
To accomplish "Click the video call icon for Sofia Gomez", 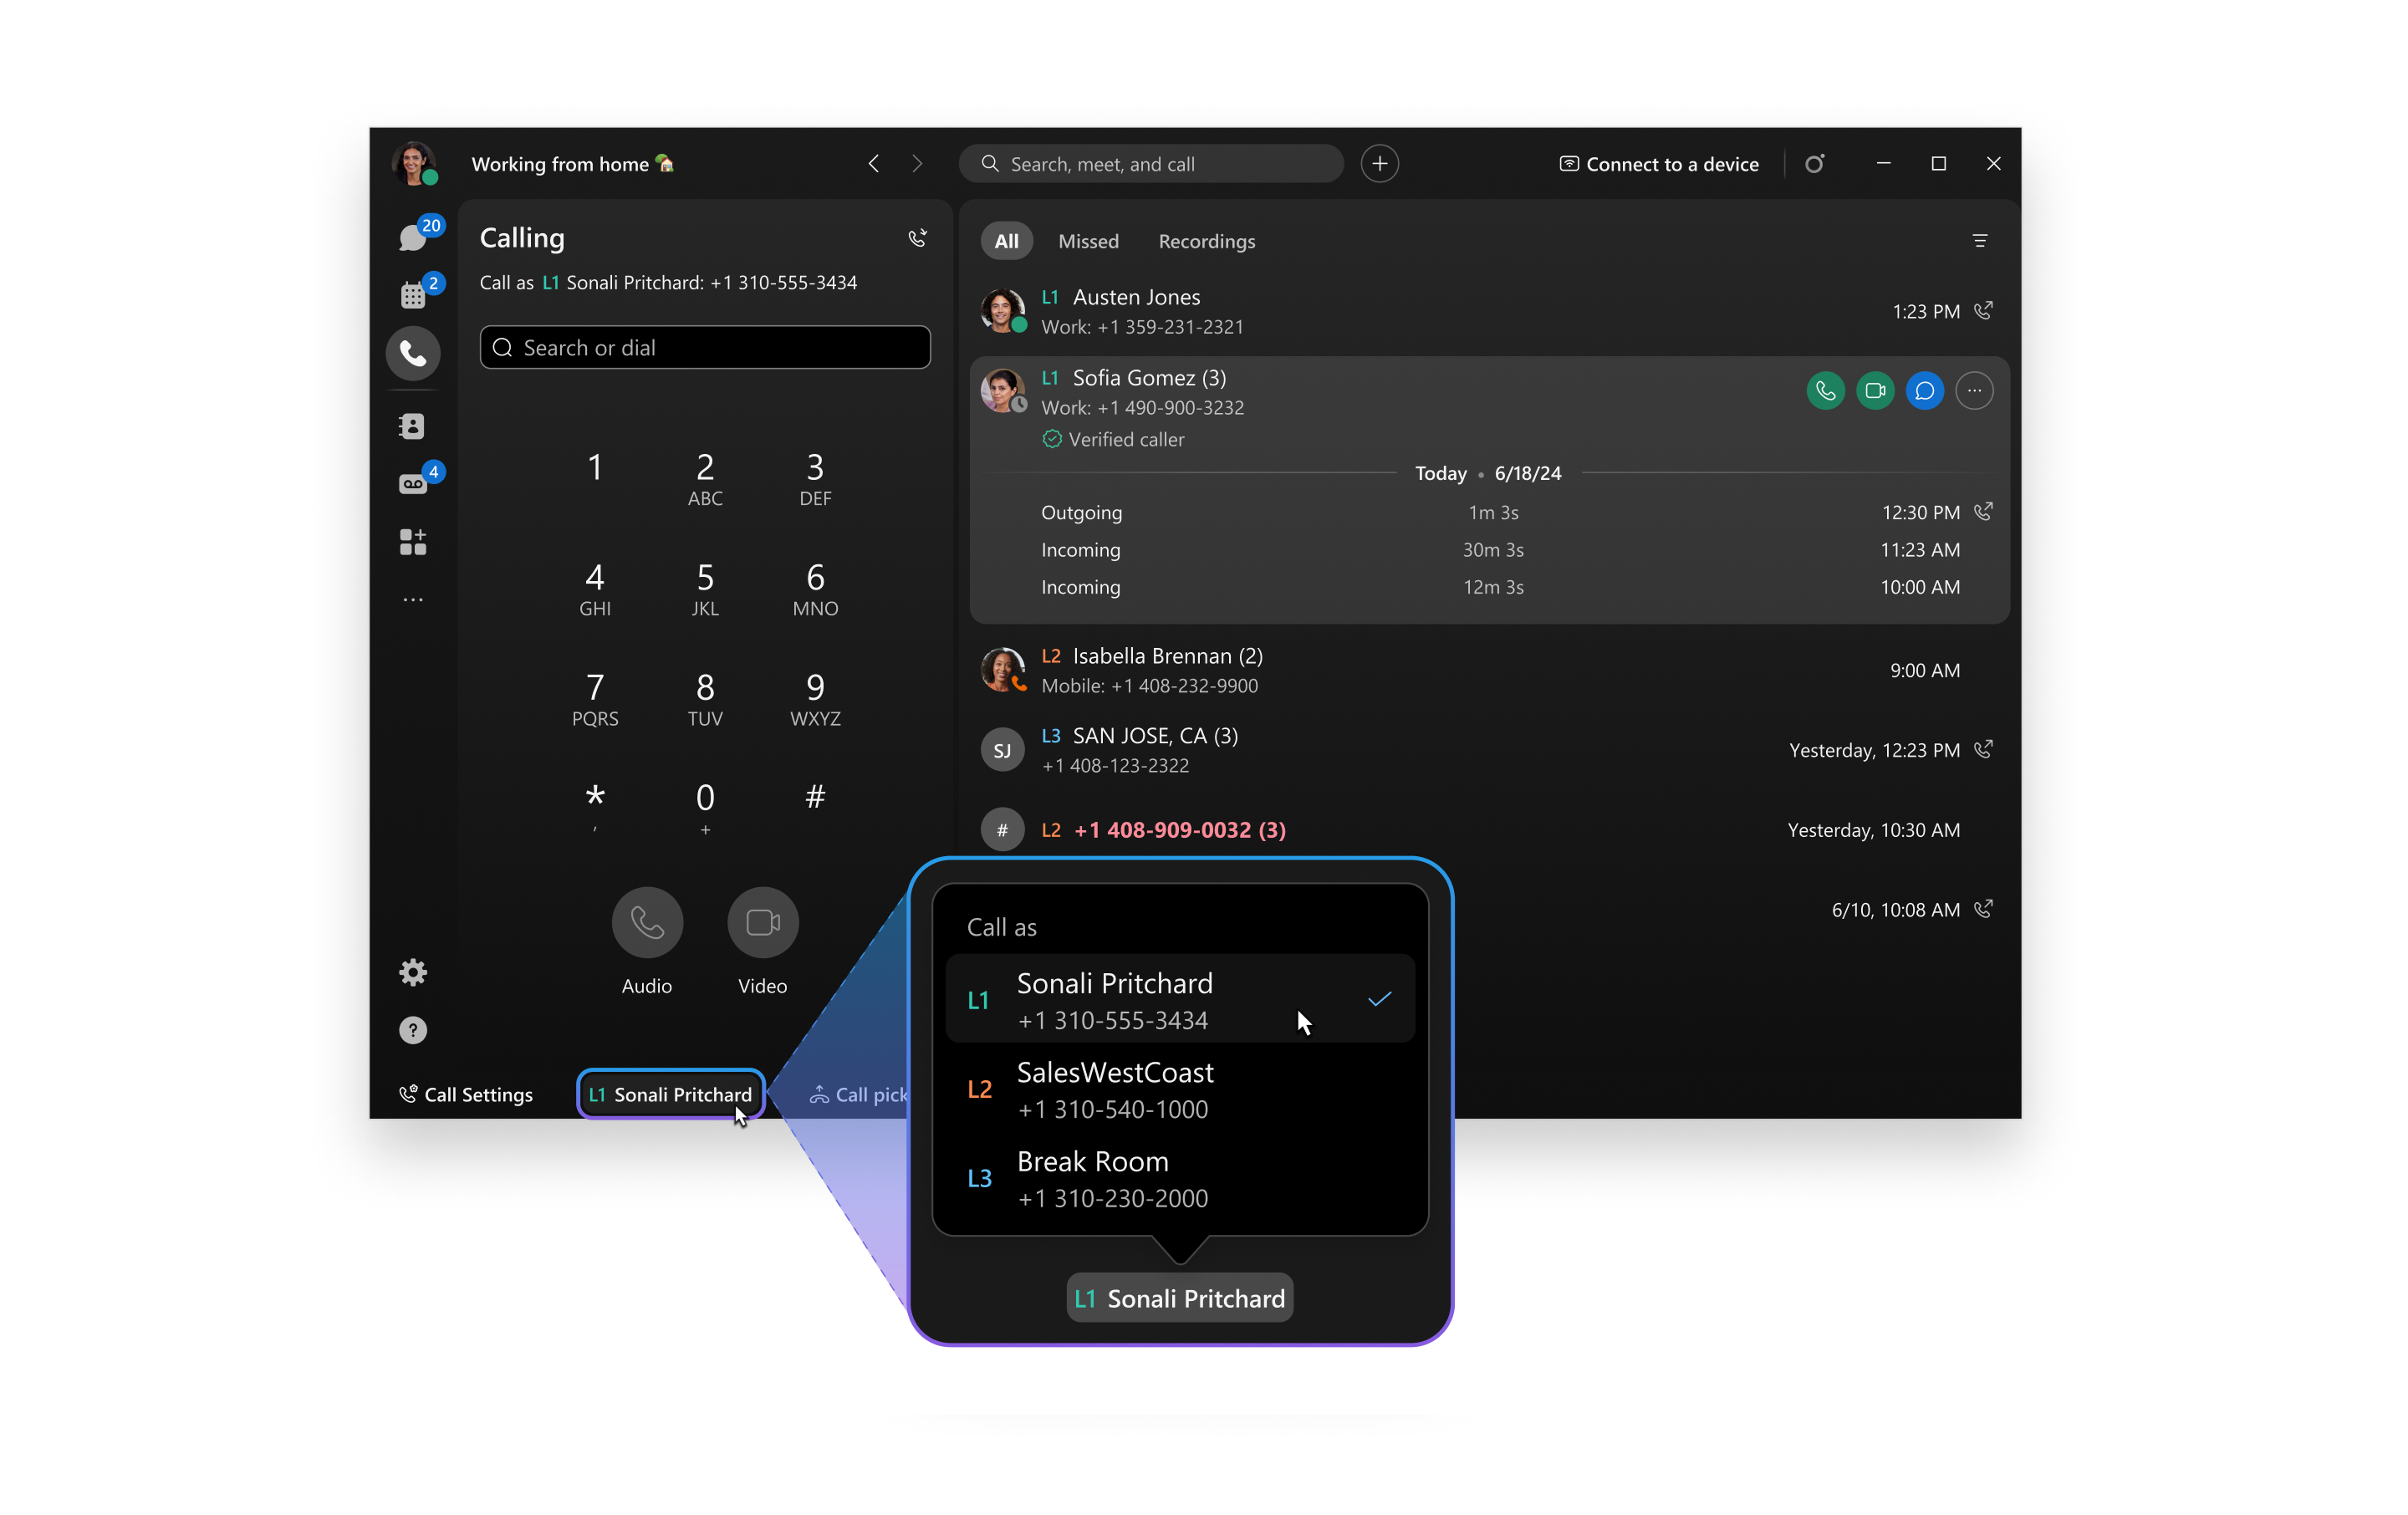I will (1872, 390).
